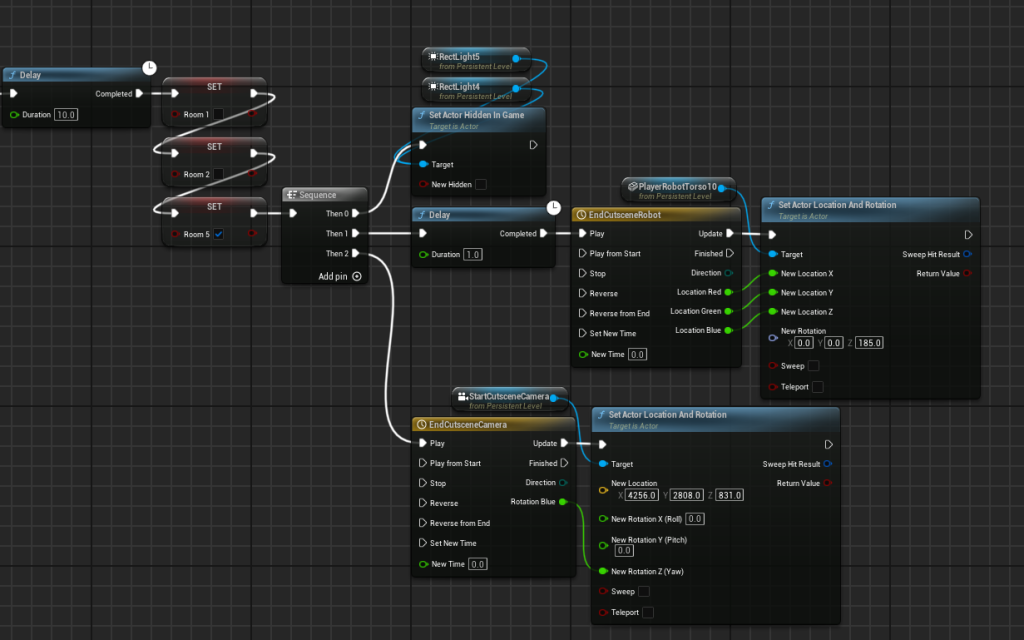Select the Set Actor Hidden In Game title
1024x640 pixels.
pos(476,115)
